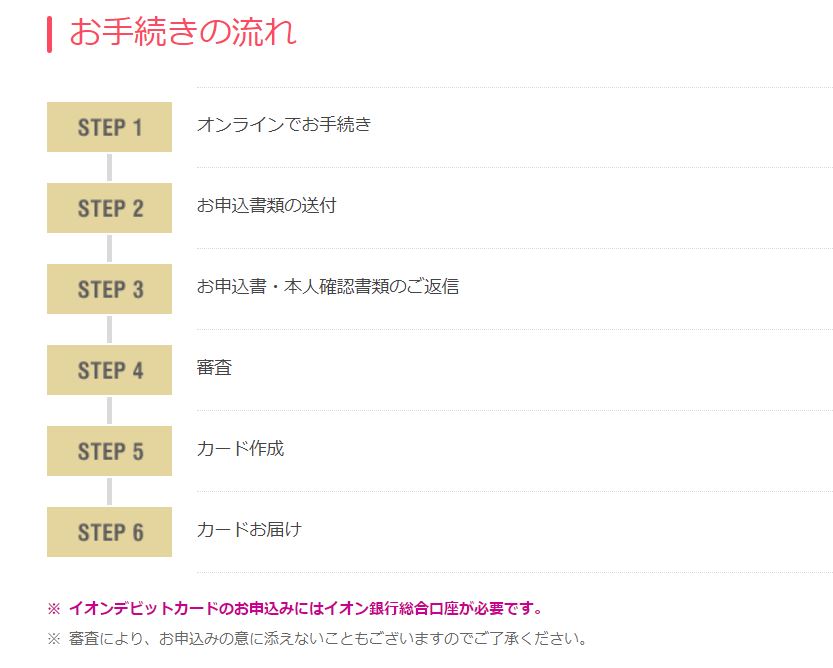The height and width of the screenshot is (668, 833).
Task: Click the STEP 2 badge
Action: click(109, 208)
